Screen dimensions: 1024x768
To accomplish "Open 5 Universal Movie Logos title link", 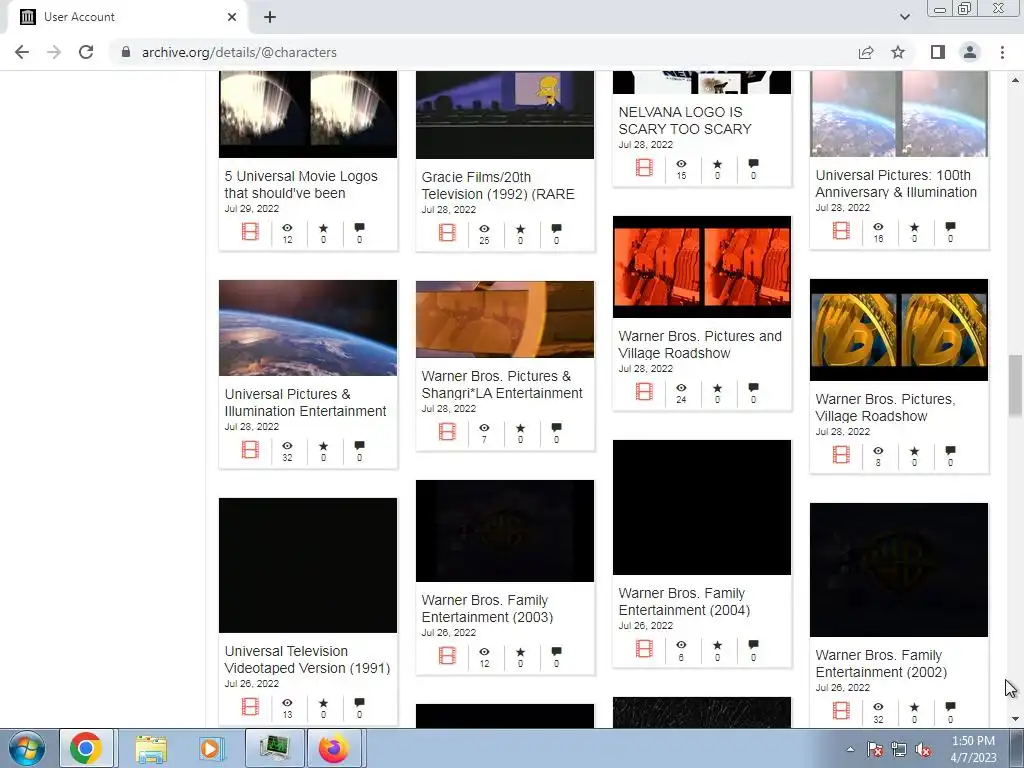I will point(301,185).
